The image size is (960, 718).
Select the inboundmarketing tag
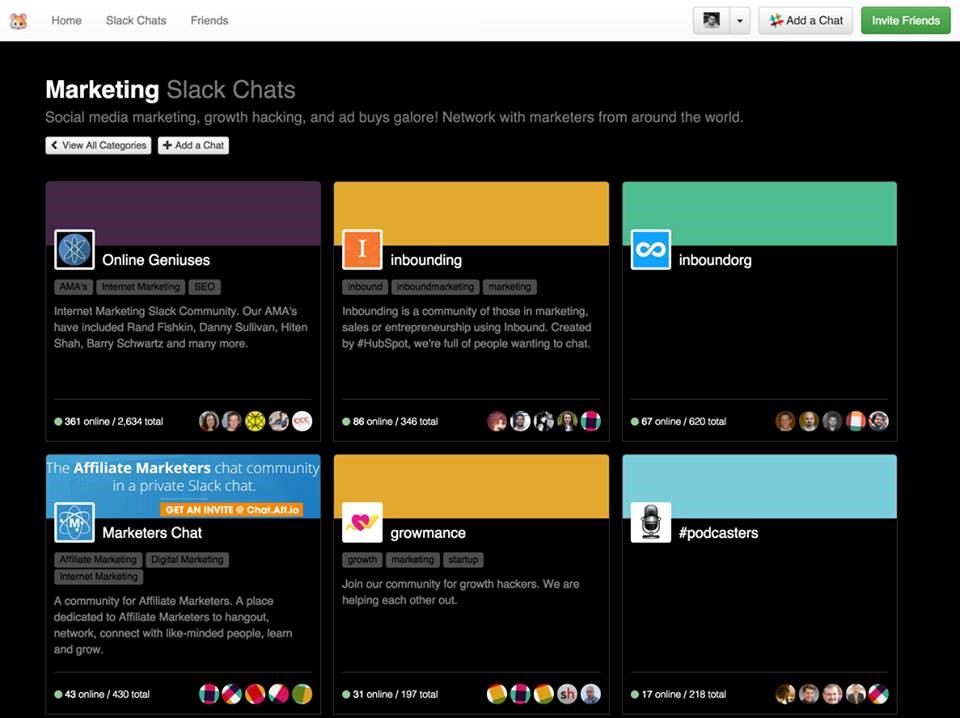[x=435, y=287]
